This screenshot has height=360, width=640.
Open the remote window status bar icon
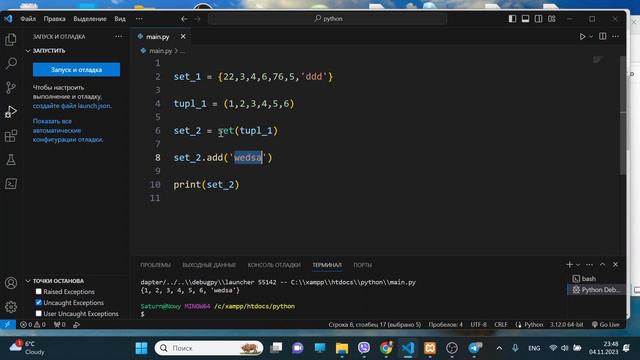click(8, 324)
